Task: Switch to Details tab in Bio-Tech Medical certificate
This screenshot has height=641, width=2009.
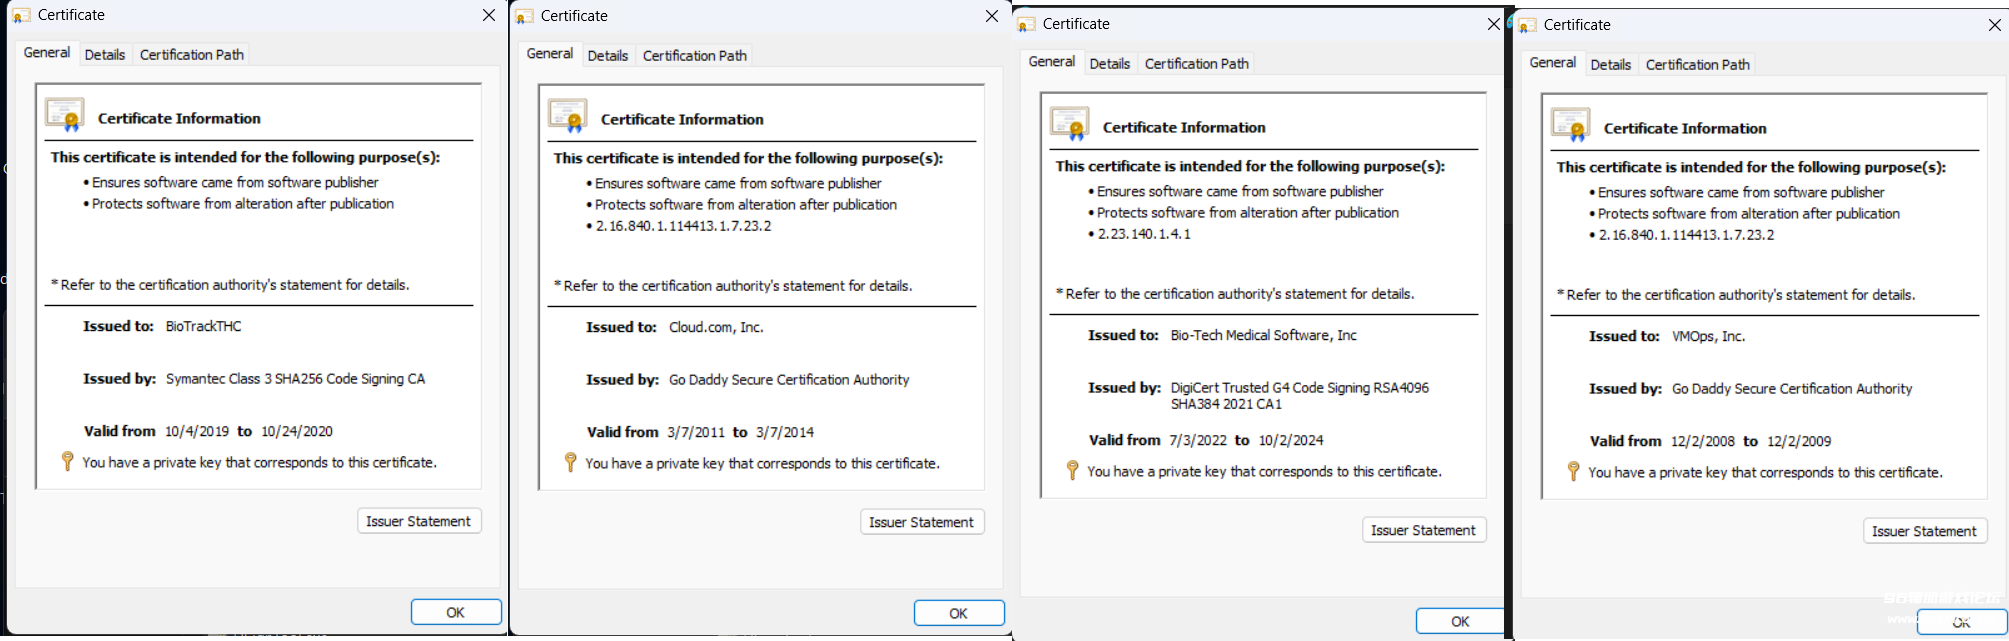Action: tap(1109, 64)
